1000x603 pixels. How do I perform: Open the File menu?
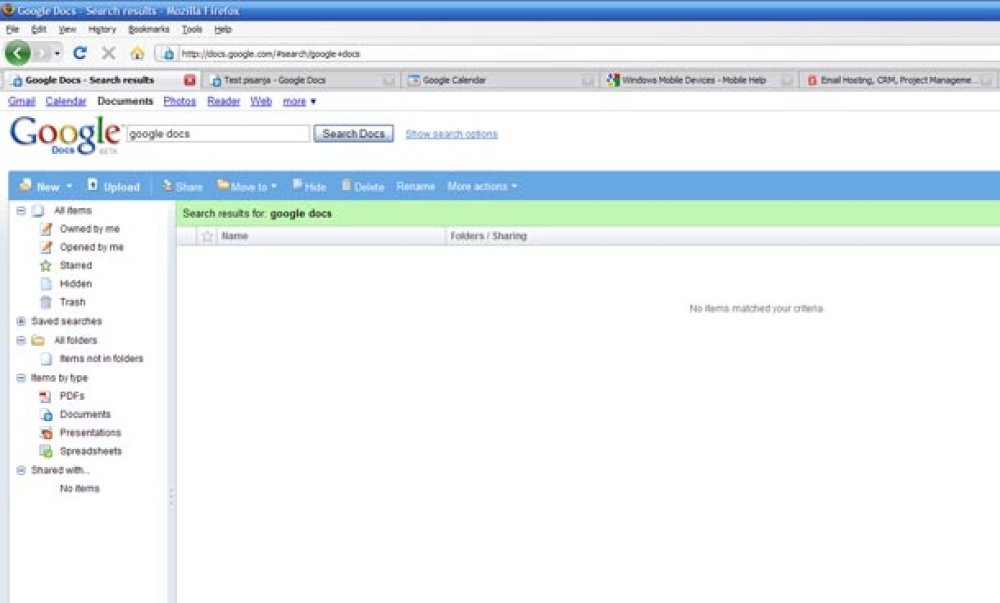(x=12, y=29)
